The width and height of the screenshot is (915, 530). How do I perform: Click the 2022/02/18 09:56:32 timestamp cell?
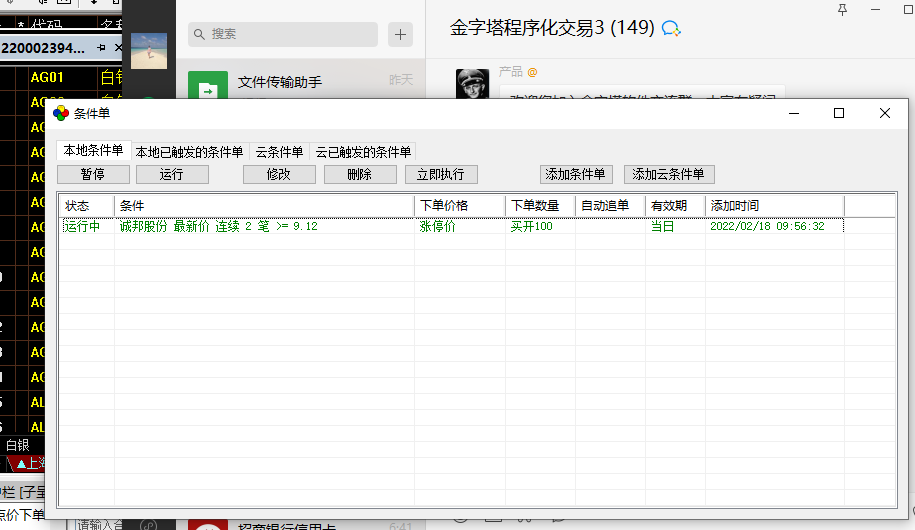(767, 226)
